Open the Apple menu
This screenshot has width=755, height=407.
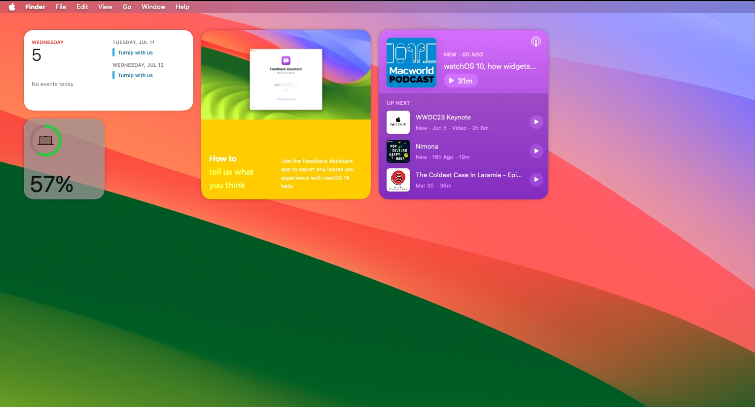pos(12,6)
